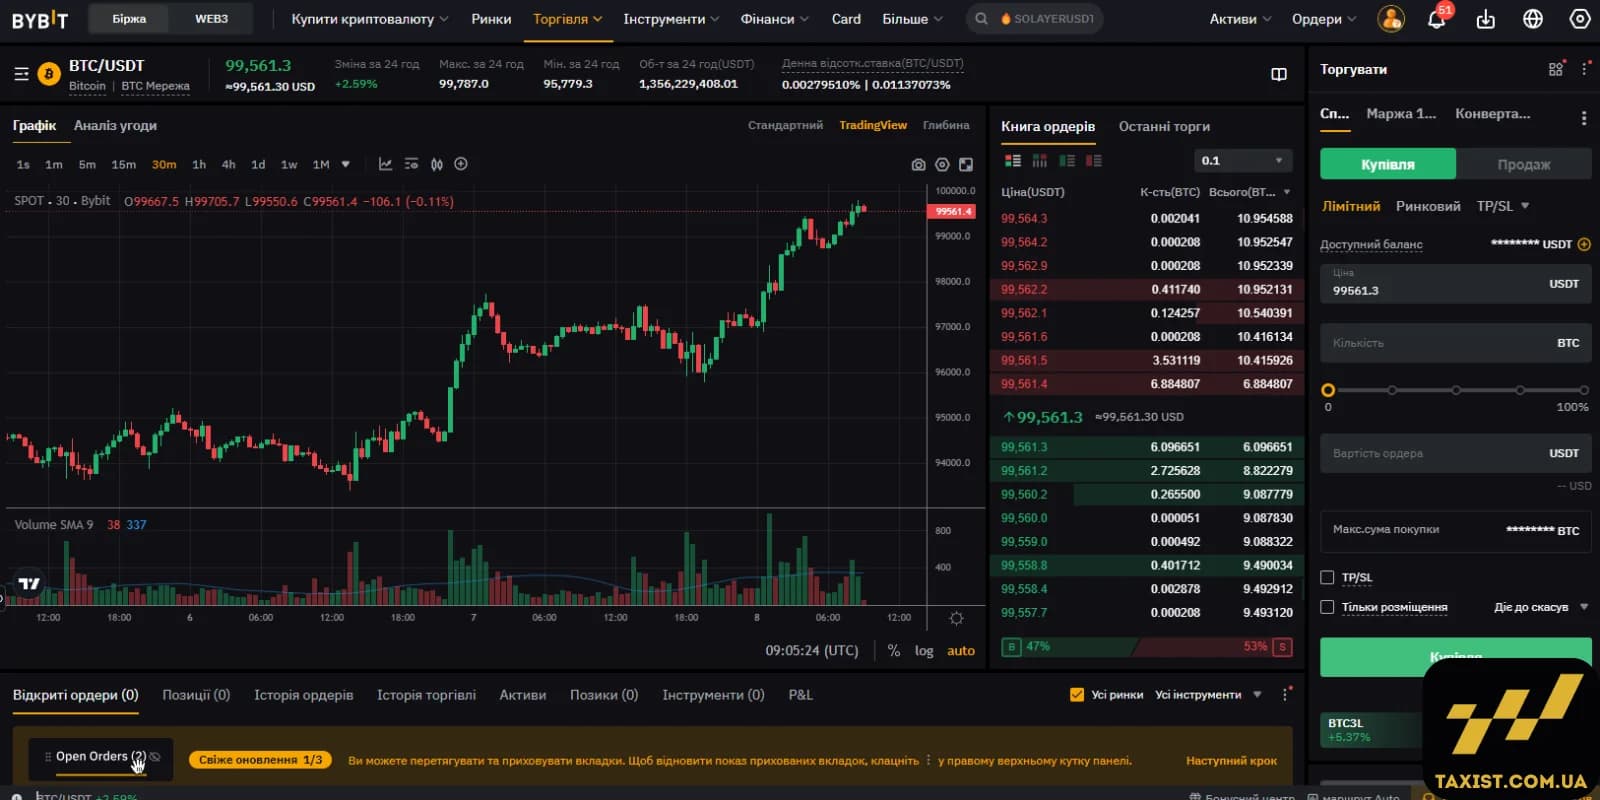Screen dimensions: 1600x800
Task: Click Наступний крок link
Action: [1231, 760]
